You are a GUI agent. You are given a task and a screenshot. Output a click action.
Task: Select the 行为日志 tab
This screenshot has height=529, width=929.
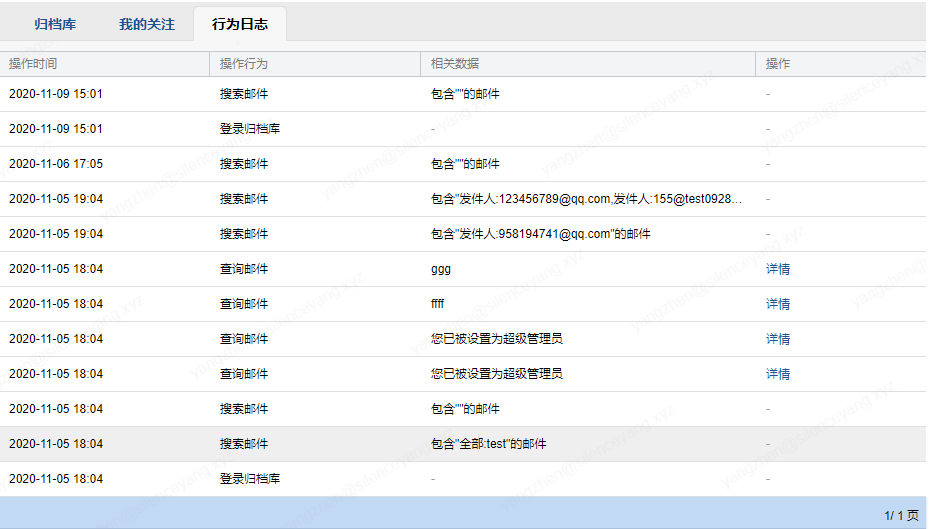coord(239,24)
